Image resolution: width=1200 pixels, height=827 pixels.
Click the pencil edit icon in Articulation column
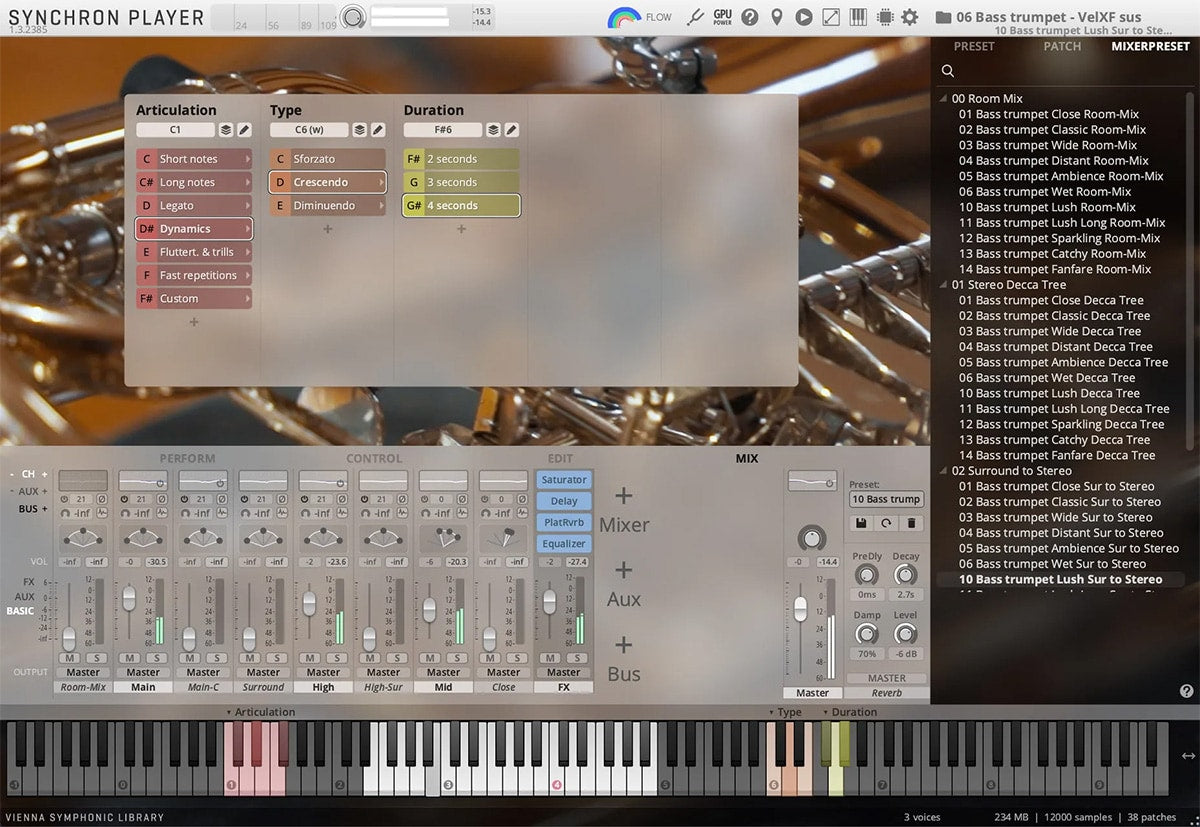244,130
